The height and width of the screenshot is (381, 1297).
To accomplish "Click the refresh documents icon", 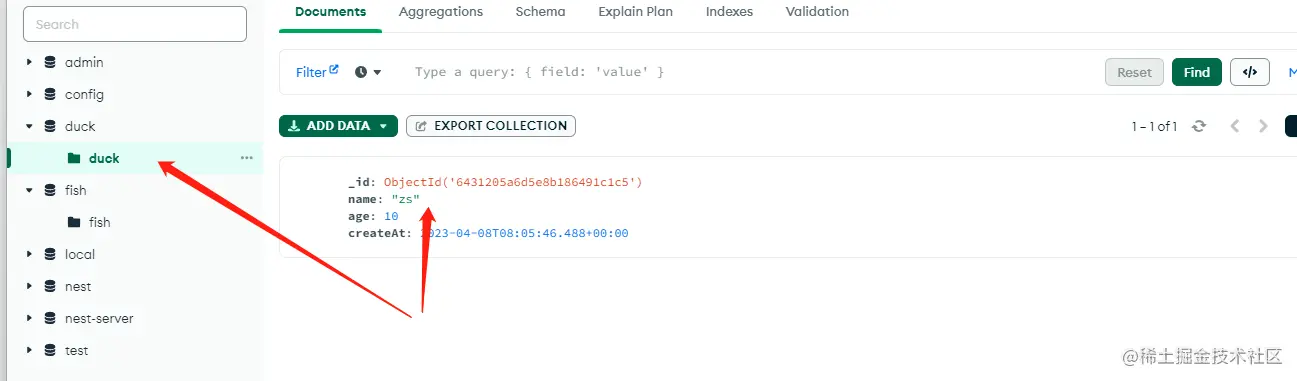I will pyautogui.click(x=1199, y=126).
